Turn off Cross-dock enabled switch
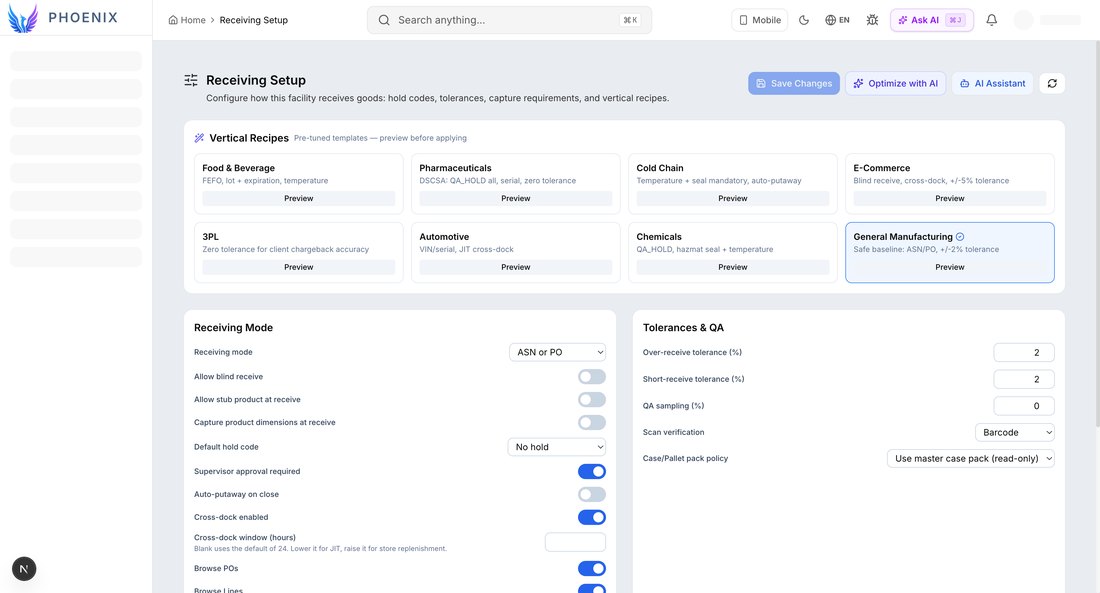The image size is (1100, 593). [591, 517]
